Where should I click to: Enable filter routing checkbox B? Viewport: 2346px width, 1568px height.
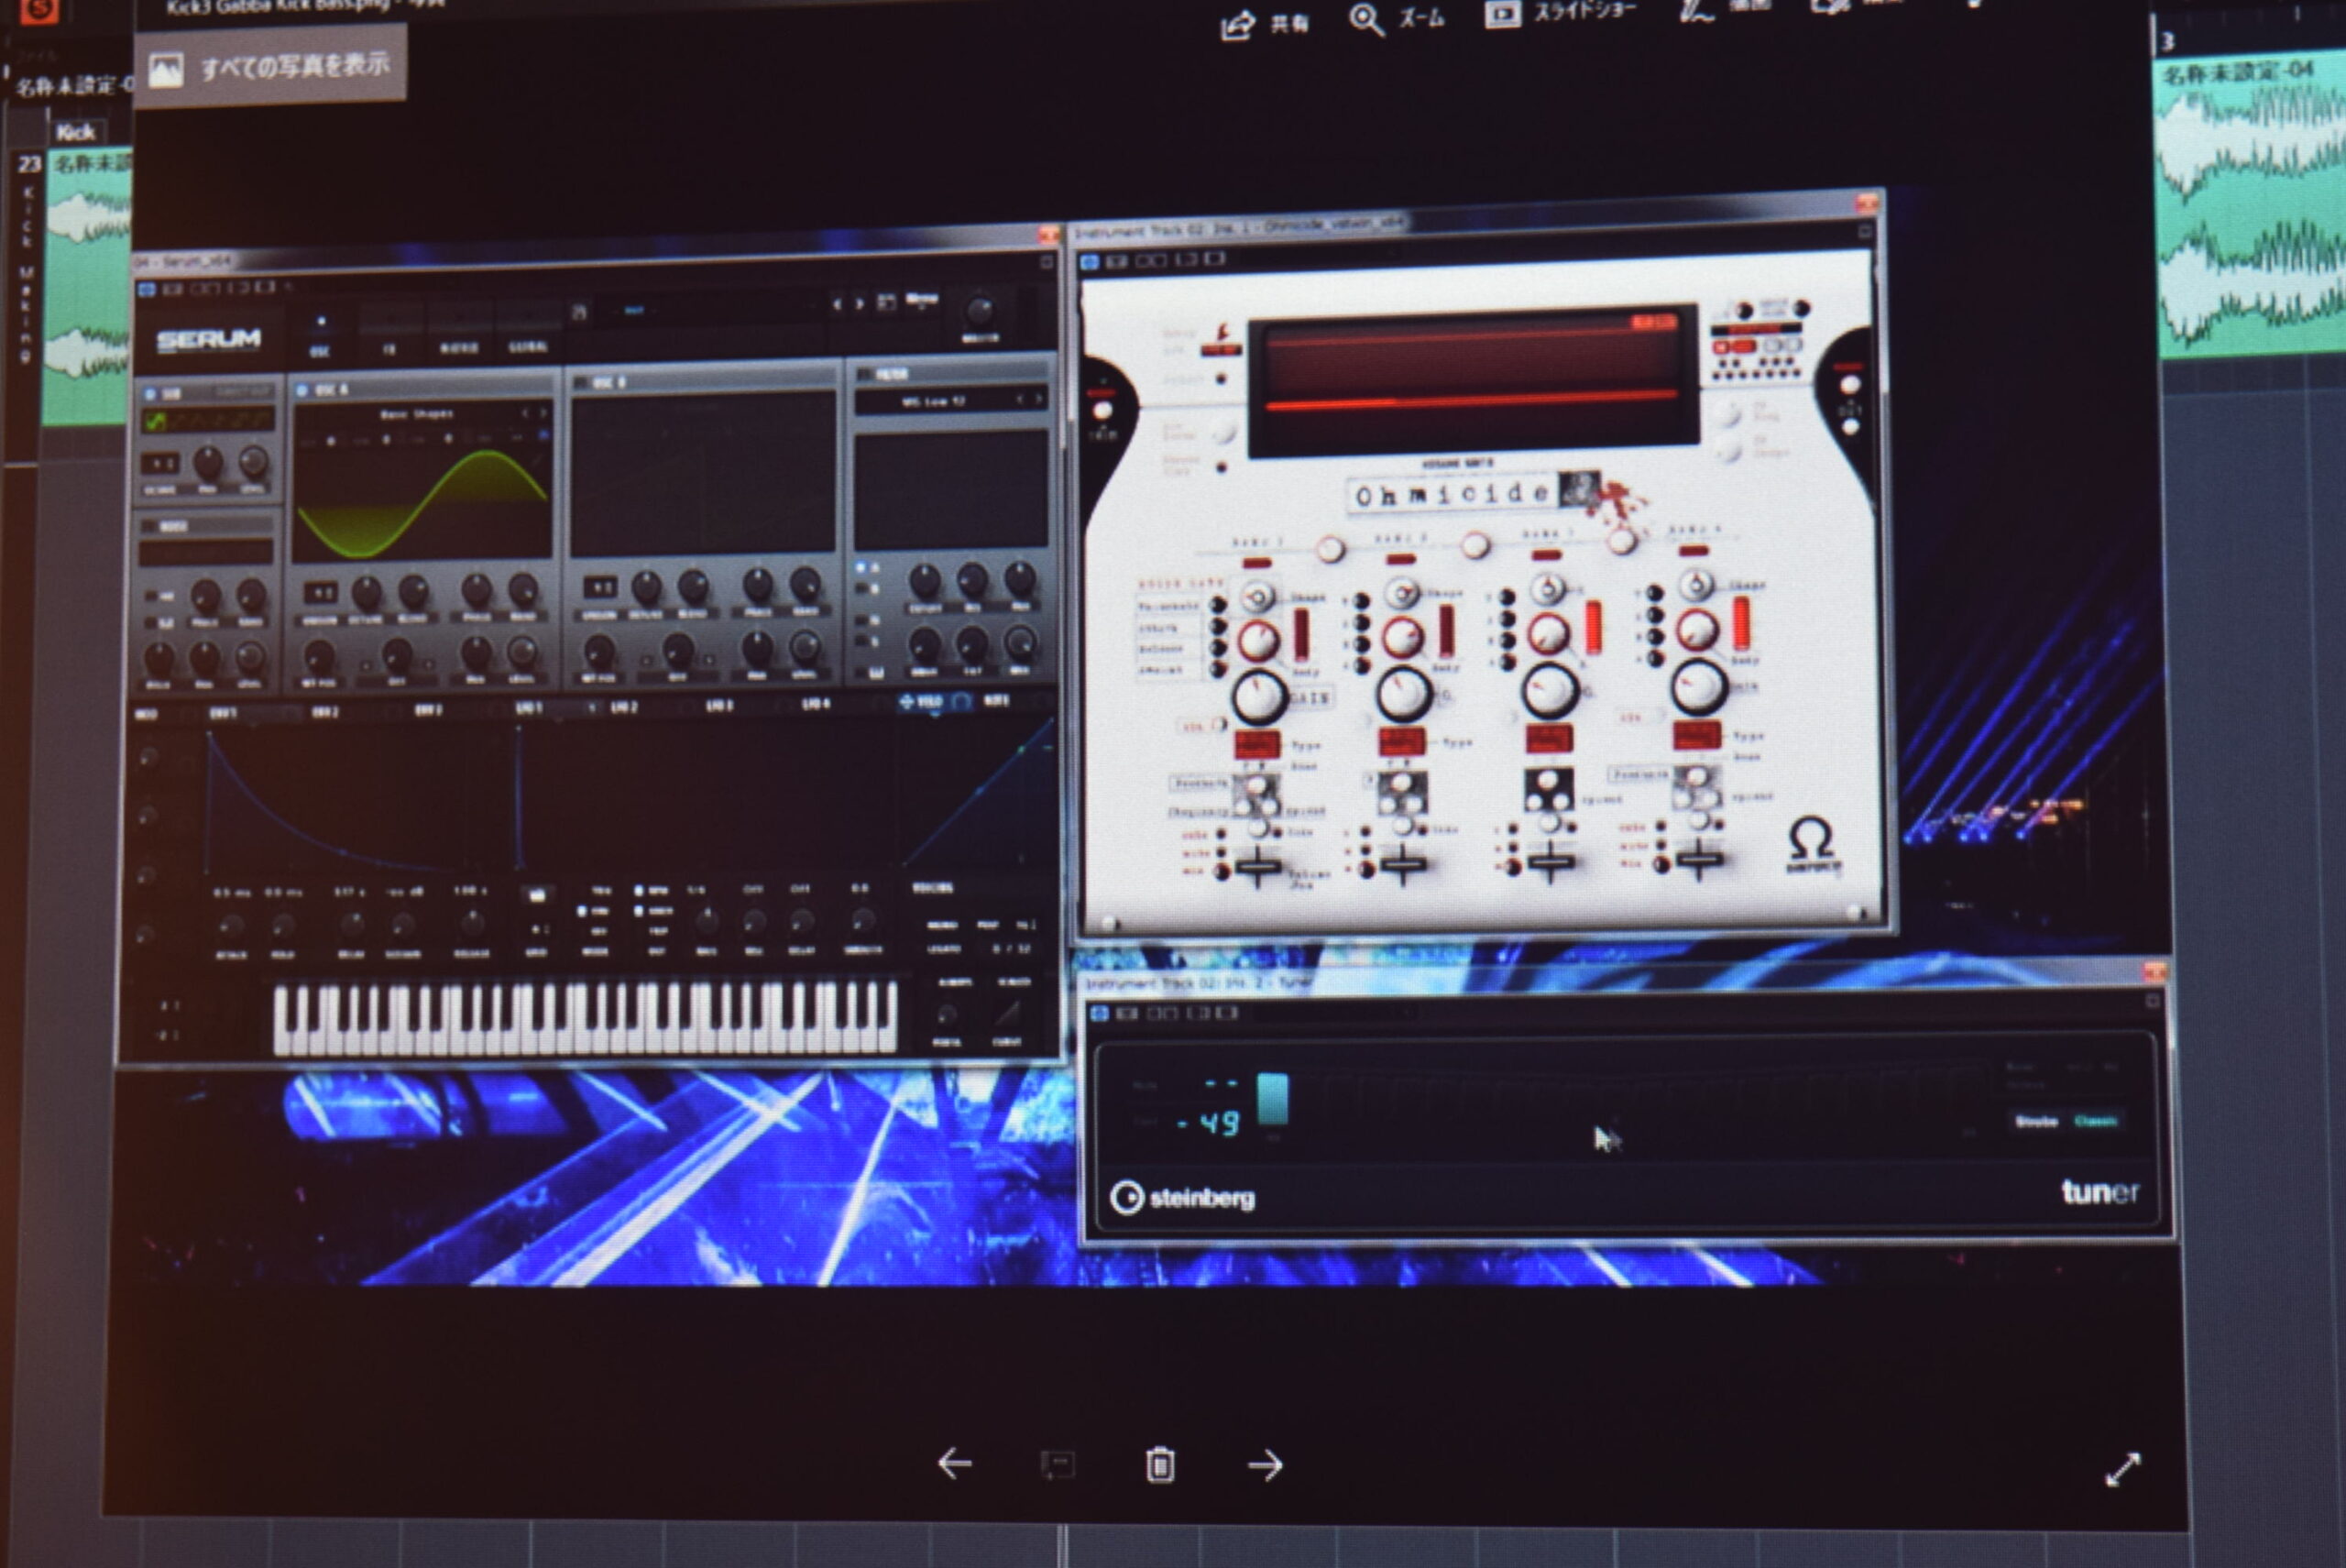tap(861, 589)
